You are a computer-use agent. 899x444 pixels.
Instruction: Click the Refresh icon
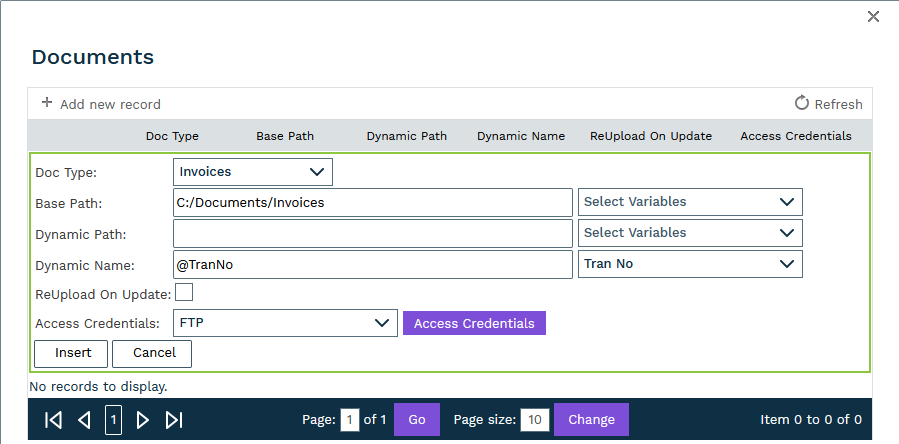point(801,103)
